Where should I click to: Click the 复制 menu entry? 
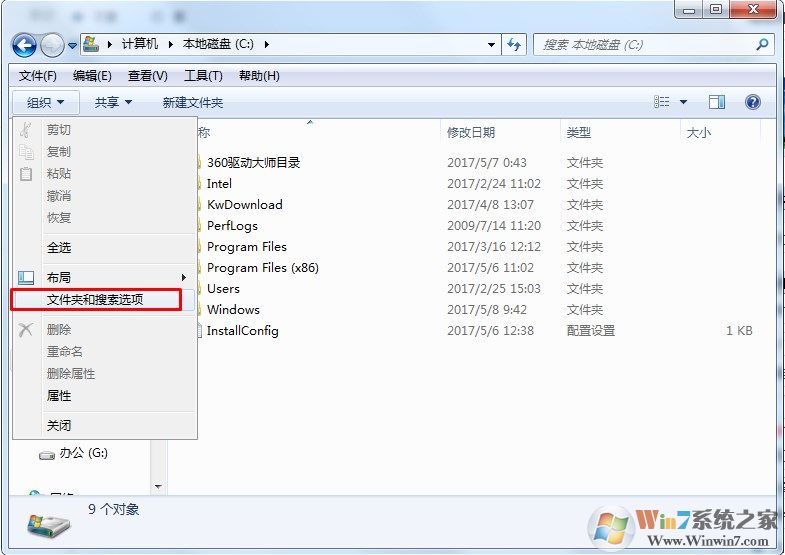tap(105, 152)
